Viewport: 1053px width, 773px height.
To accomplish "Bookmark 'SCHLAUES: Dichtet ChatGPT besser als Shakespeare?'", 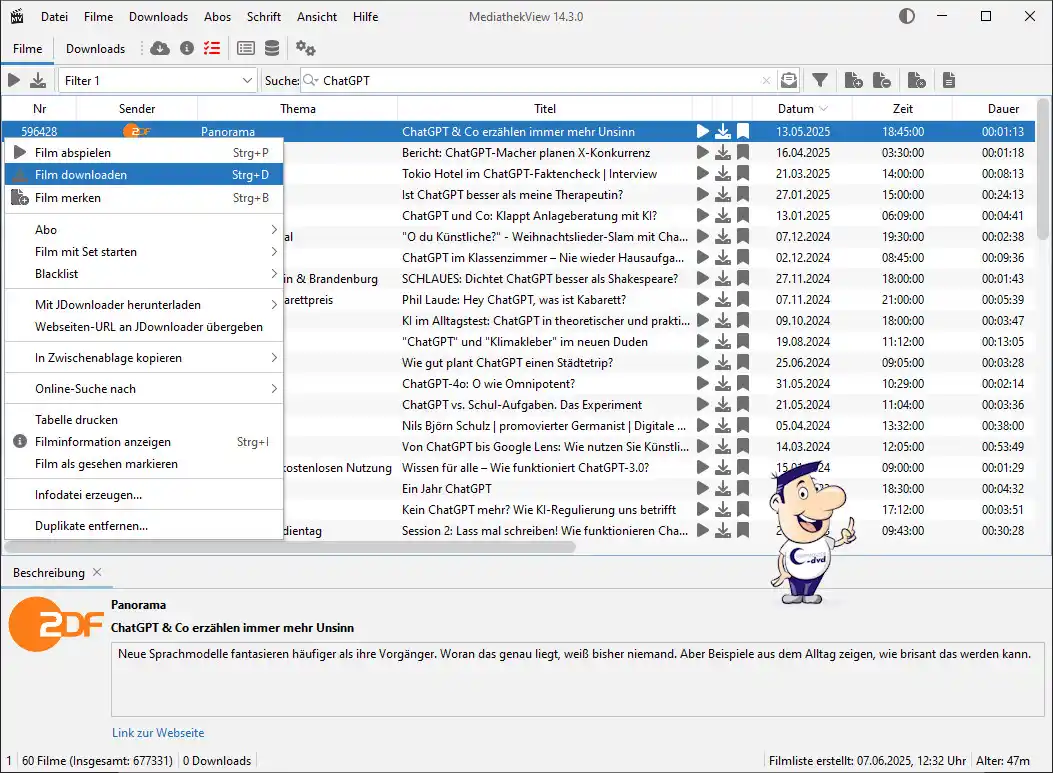I will point(743,279).
